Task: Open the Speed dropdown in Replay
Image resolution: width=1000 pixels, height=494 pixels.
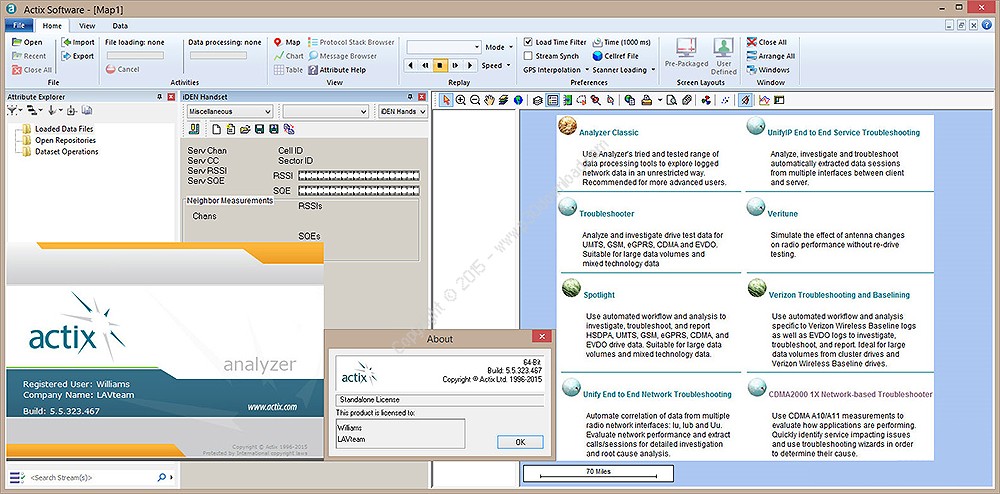Action: point(496,65)
